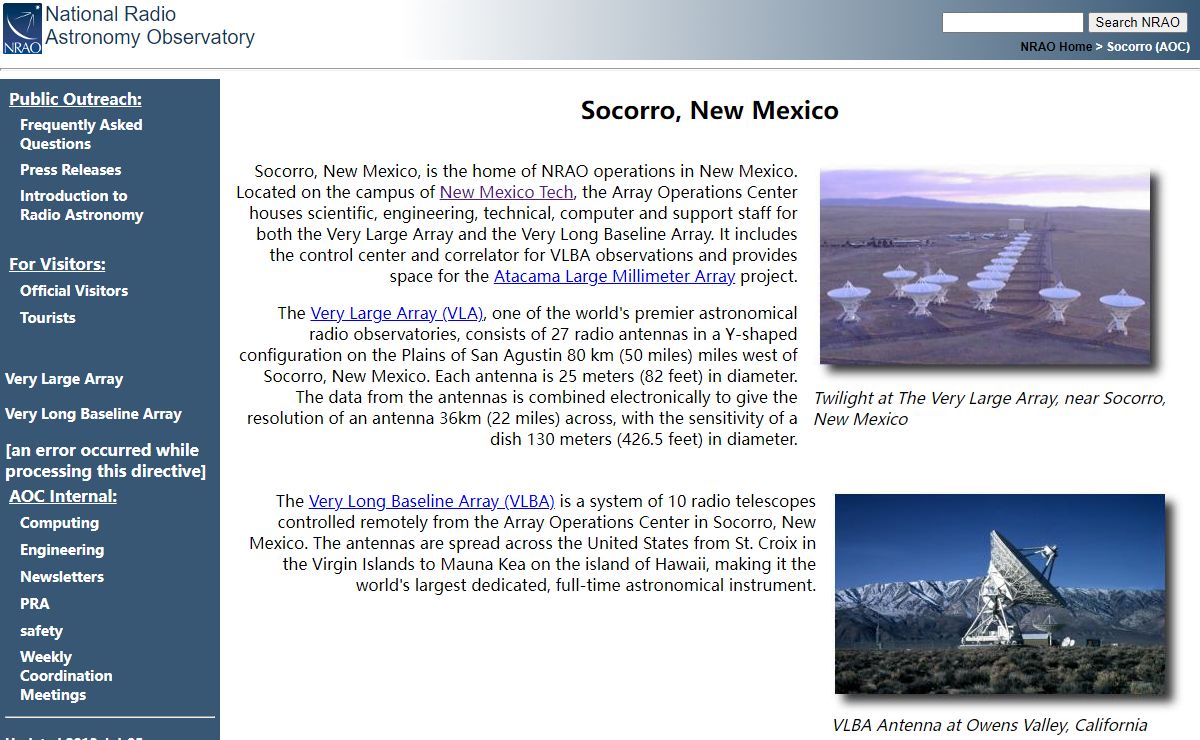Open safety link in sidebar
1200x740 pixels.
click(x=41, y=631)
